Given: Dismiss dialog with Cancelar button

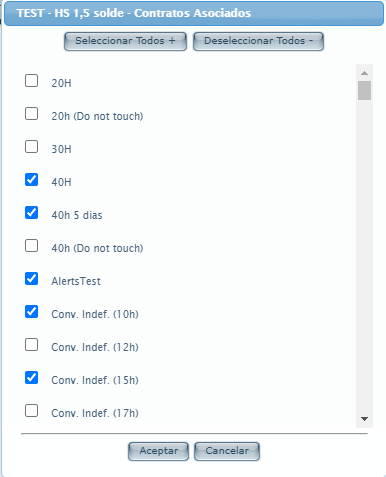Looking at the screenshot, I should click(227, 451).
